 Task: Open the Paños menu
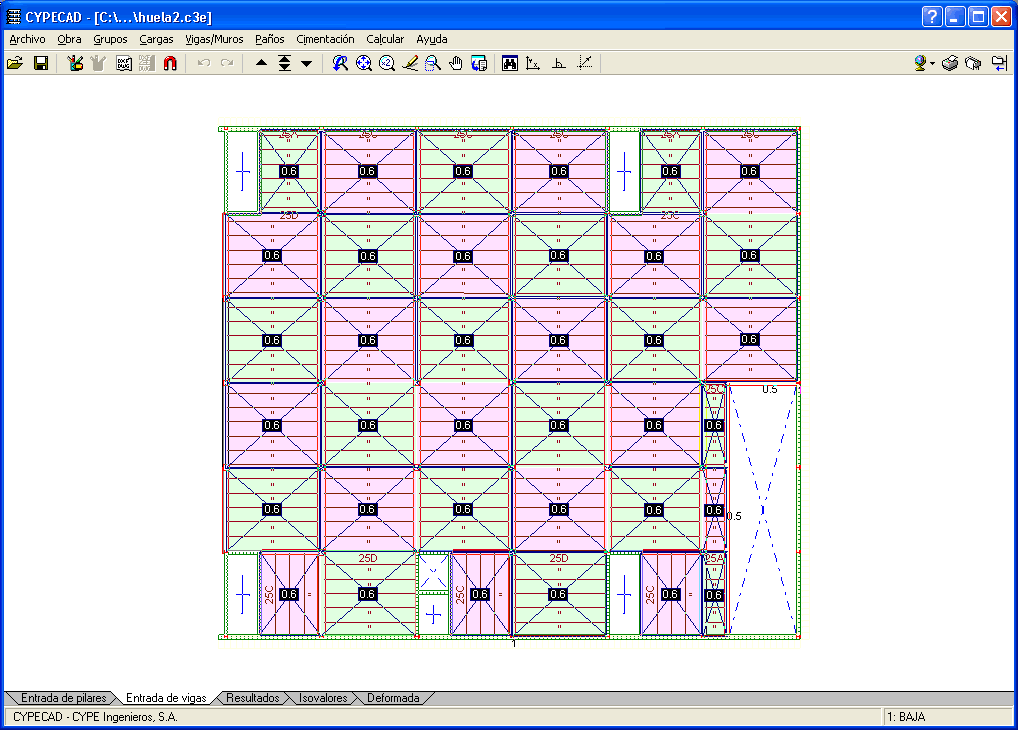[269, 39]
